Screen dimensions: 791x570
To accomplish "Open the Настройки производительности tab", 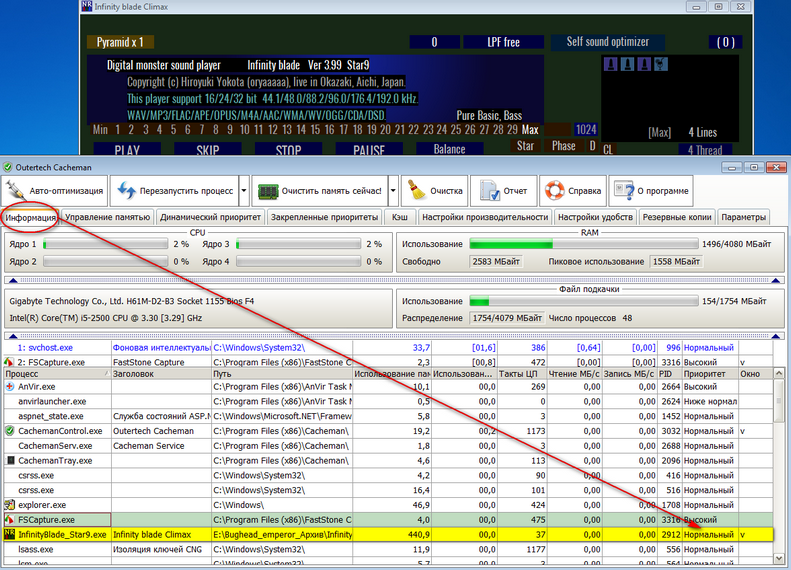I will [485, 217].
